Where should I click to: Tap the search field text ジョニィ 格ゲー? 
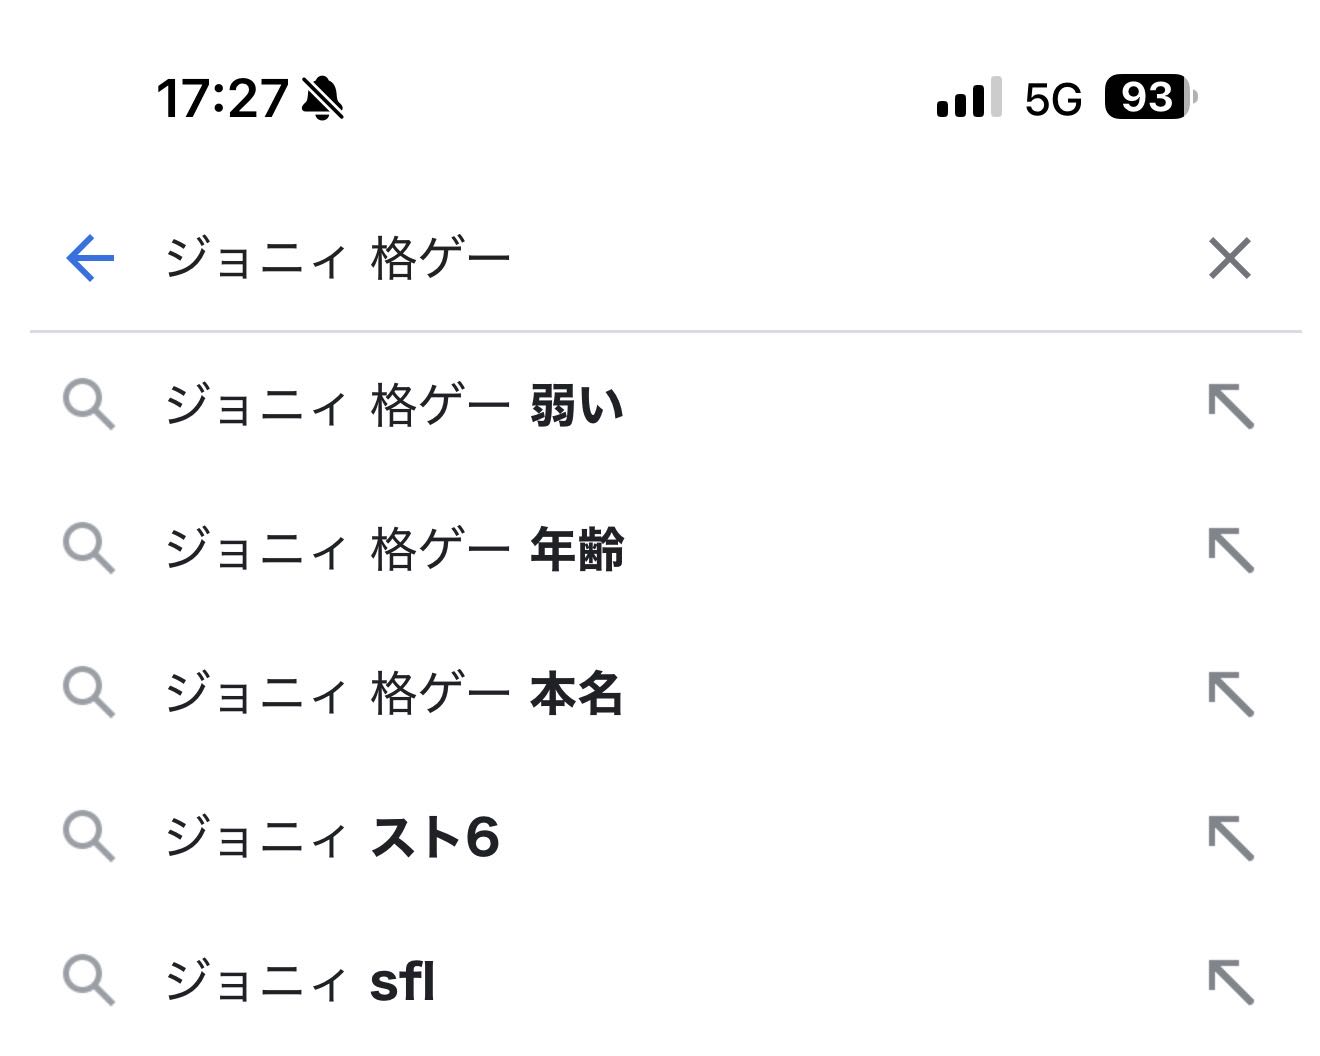(338, 259)
